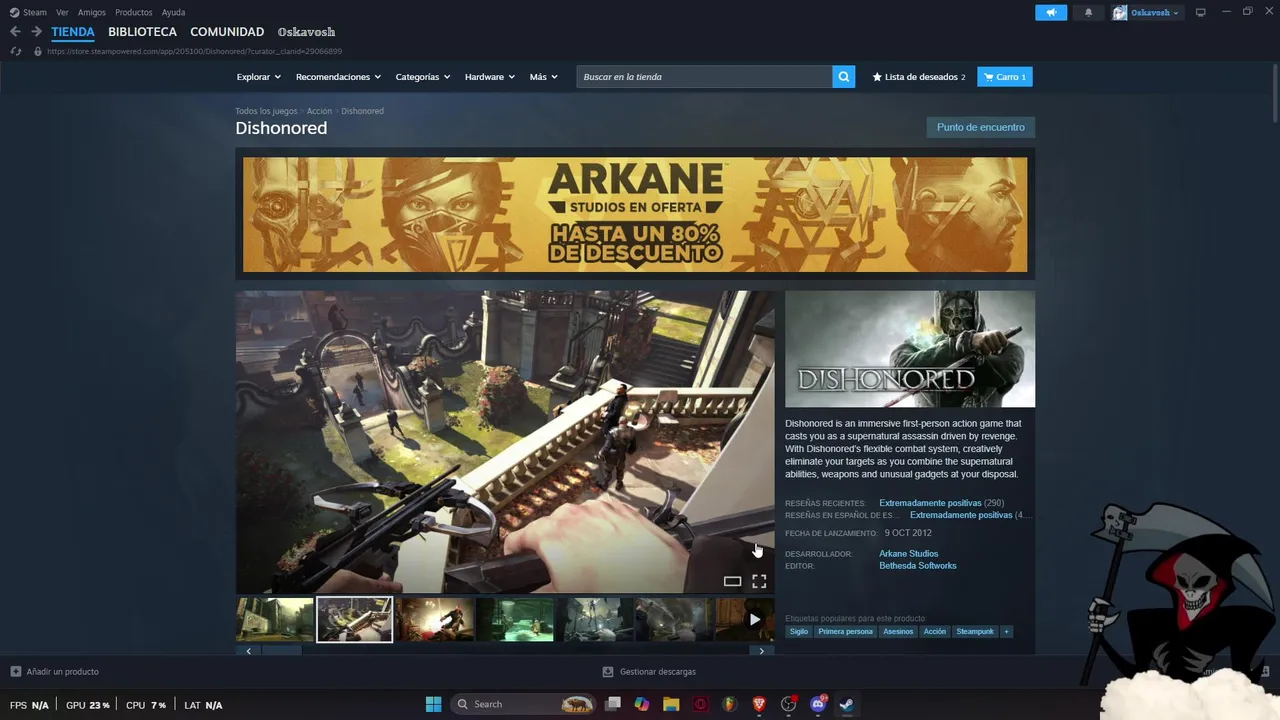Viewport: 1280px width, 720px height.
Task: Open the Arkane Studios developer link
Action: (x=908, y=554)
